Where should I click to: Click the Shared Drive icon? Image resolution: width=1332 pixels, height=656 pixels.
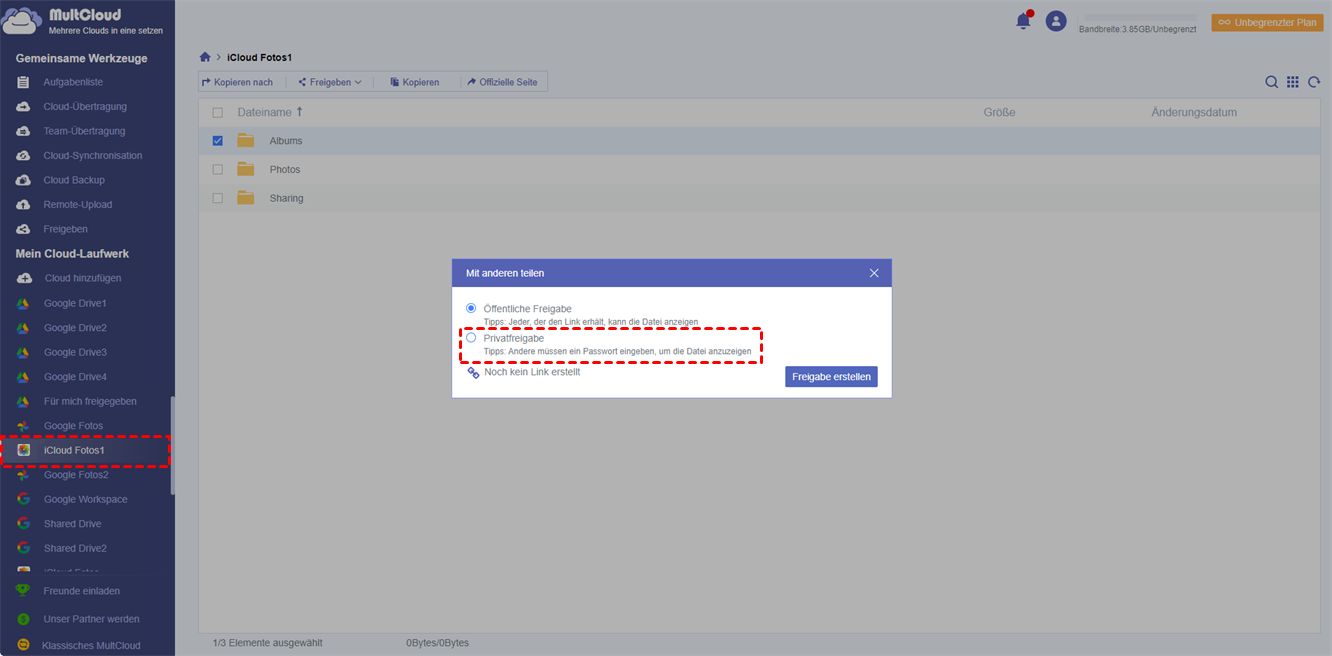click(x=23, y=524)
